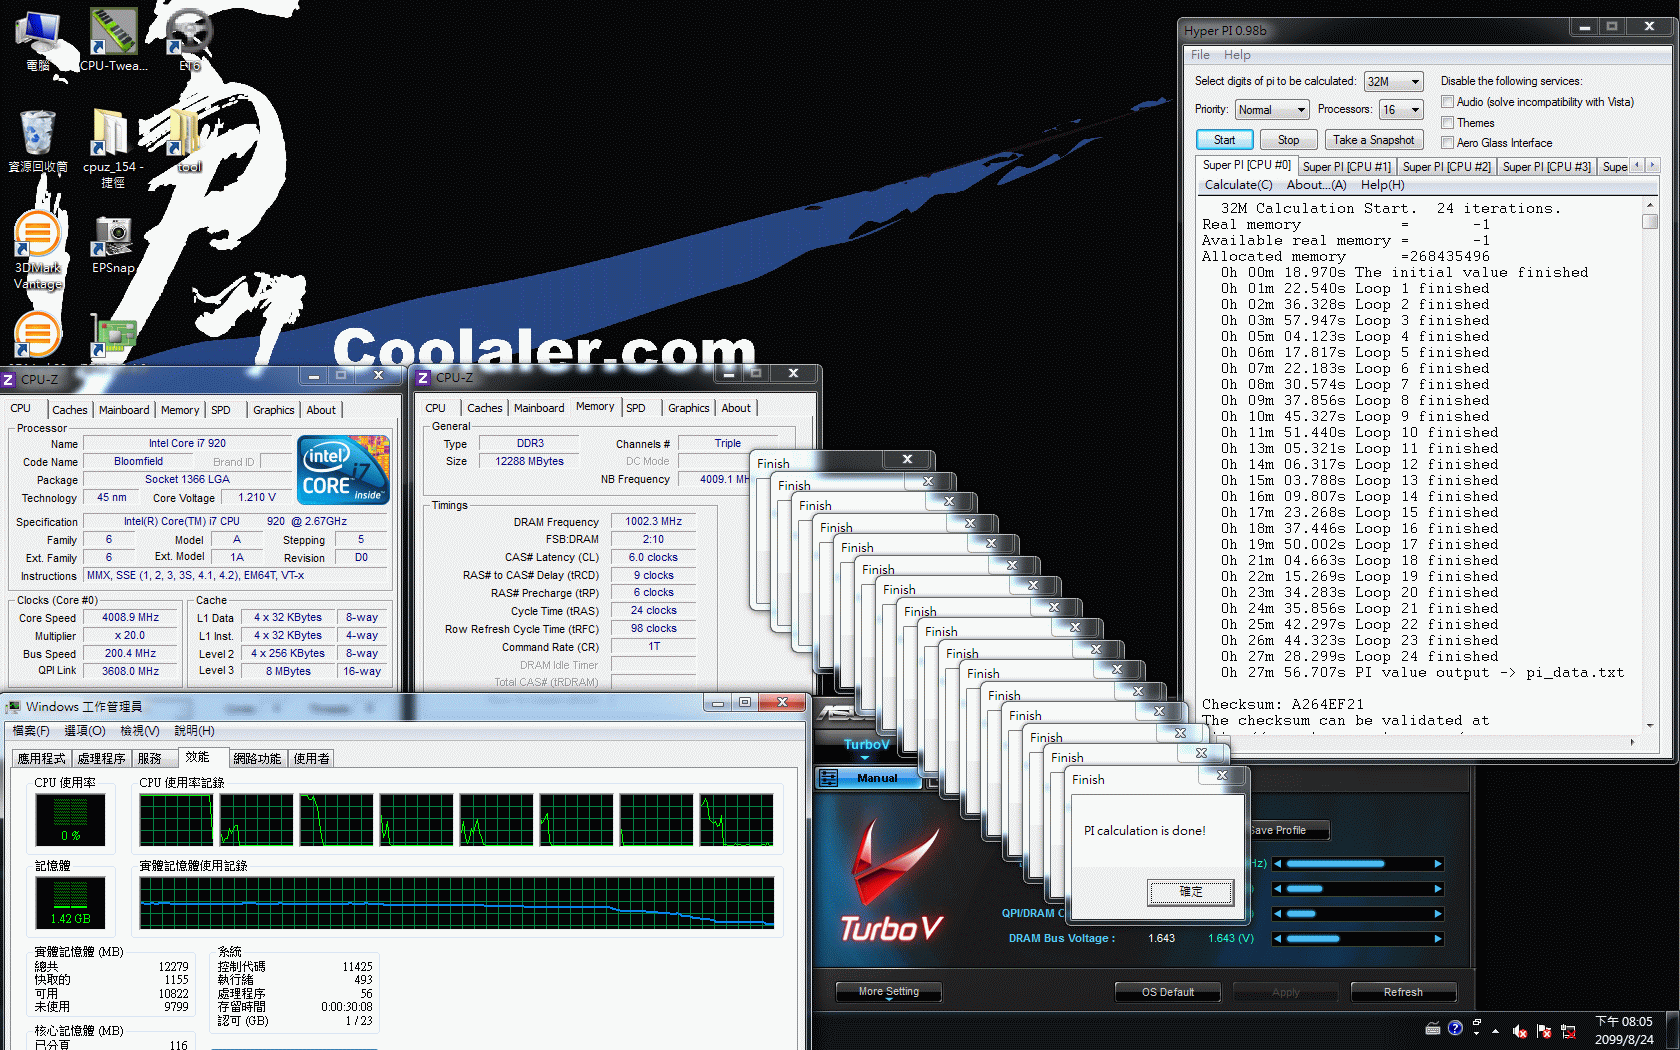Adjust the second TurboV slider bar
Screen dimensions: 1680x1050
tap(1358, 889)
